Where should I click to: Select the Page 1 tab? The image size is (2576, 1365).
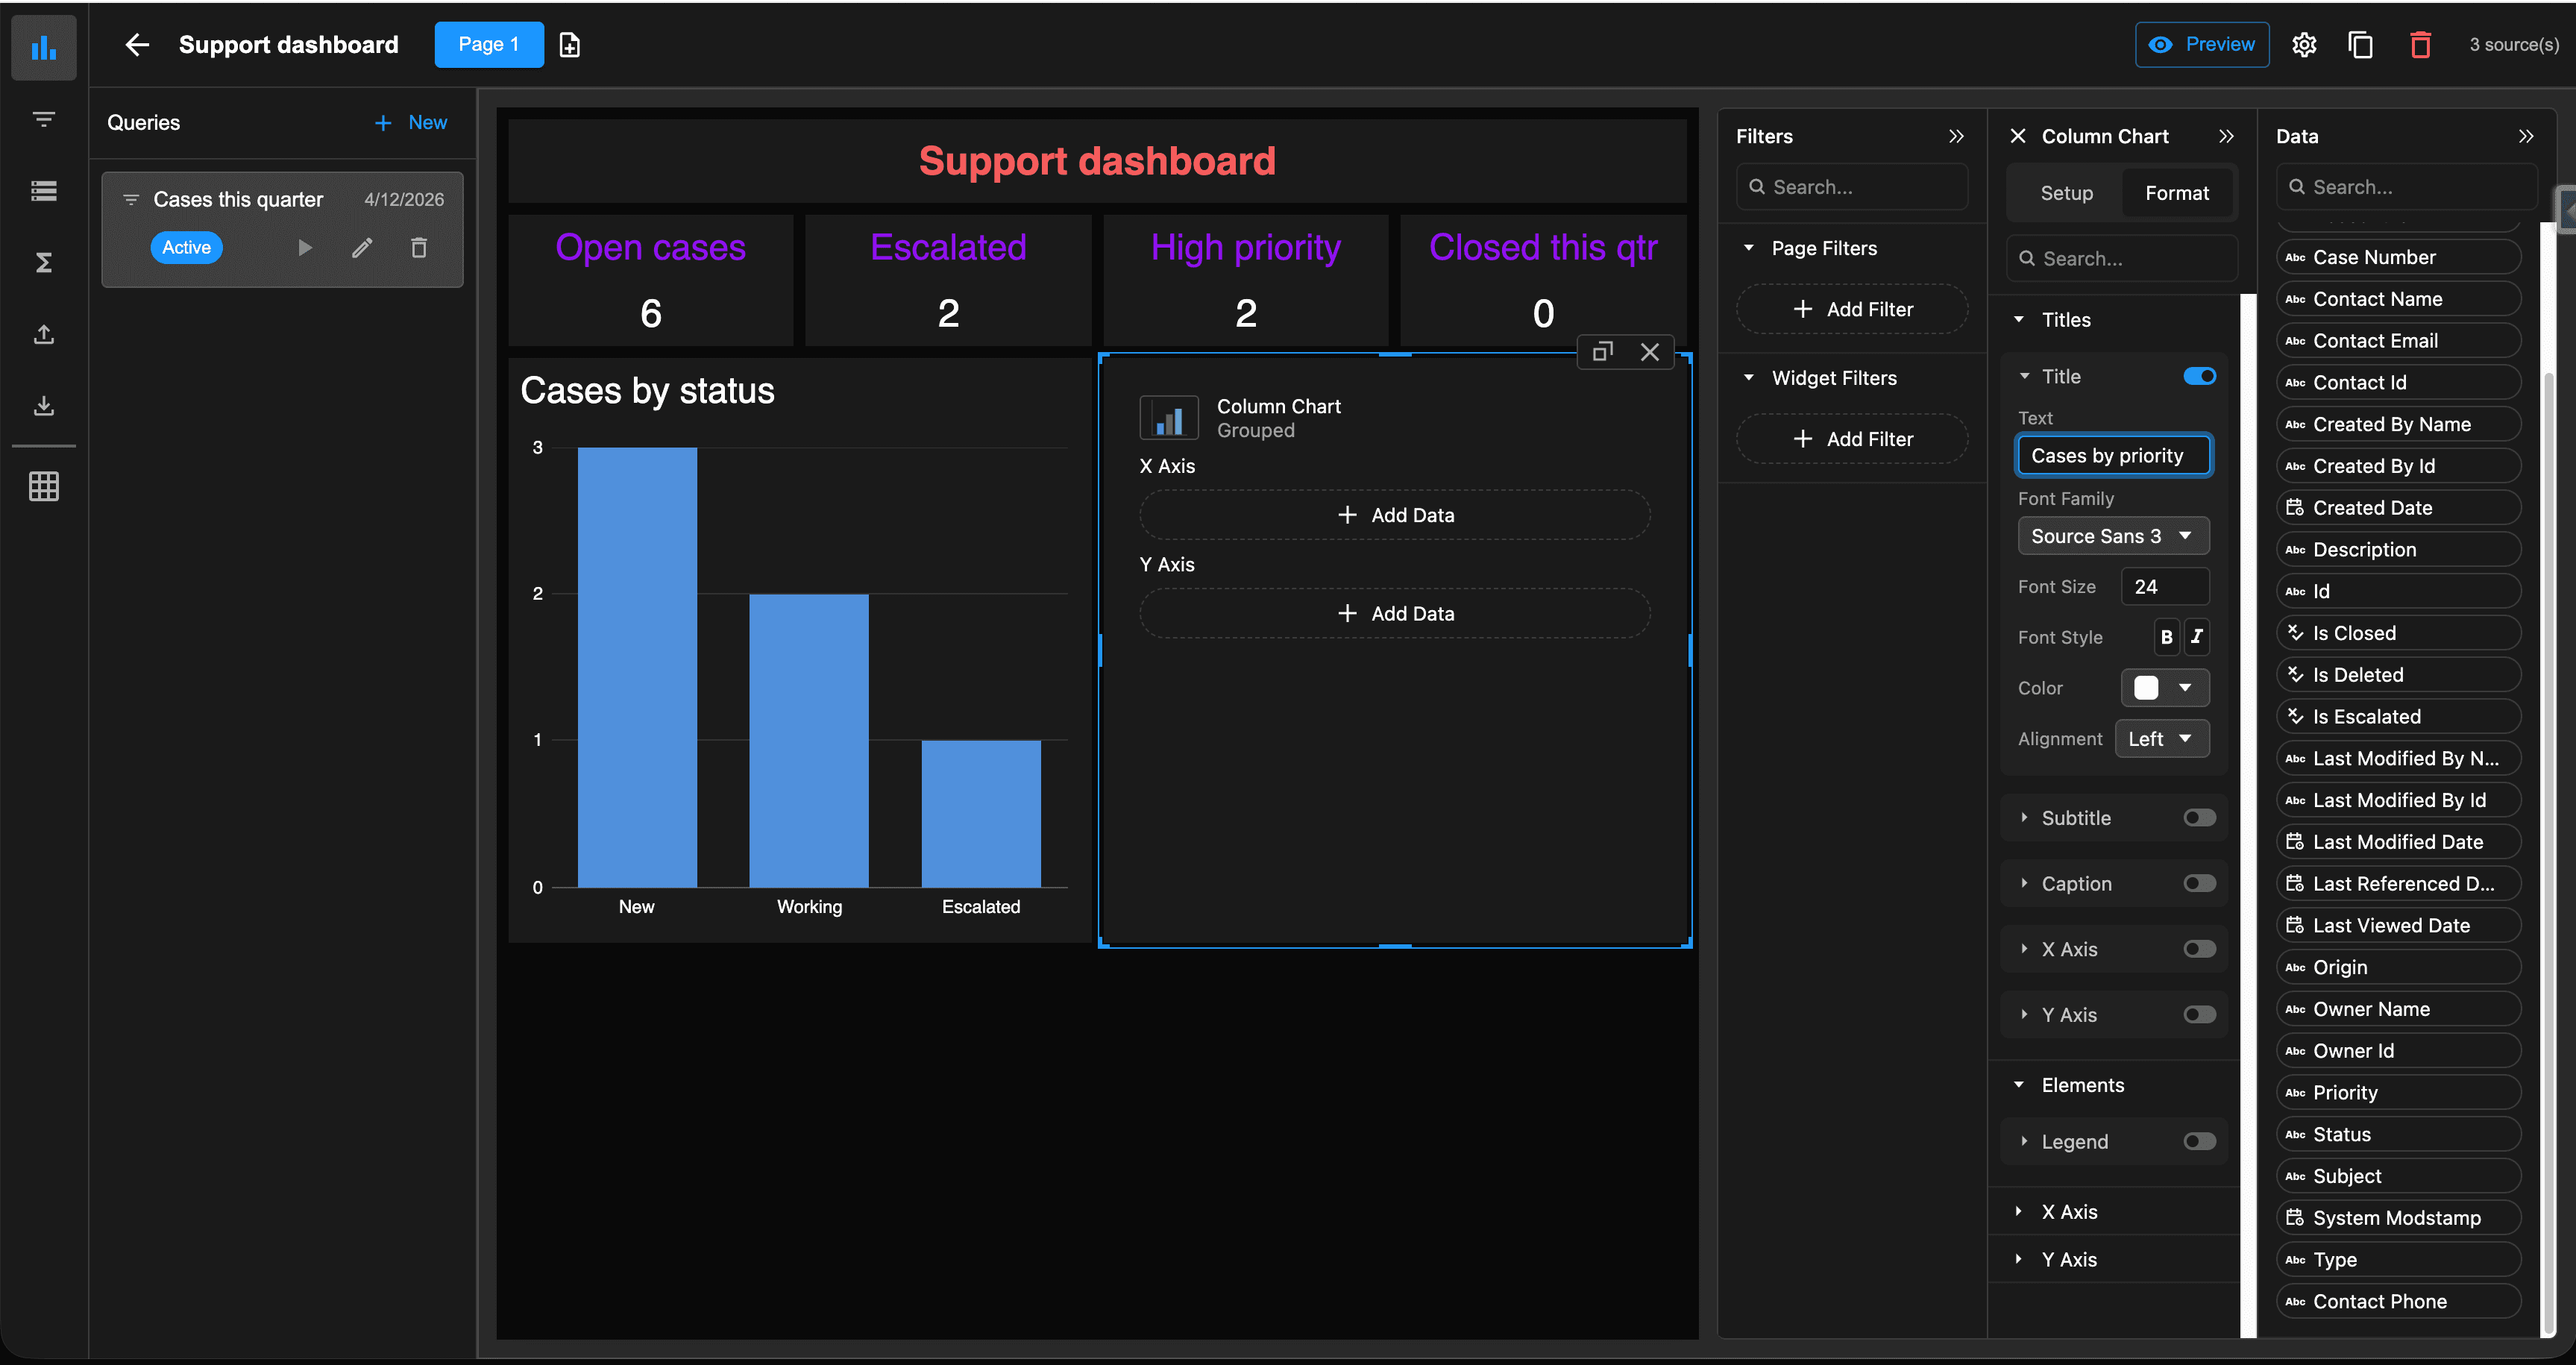coord(488,45)
